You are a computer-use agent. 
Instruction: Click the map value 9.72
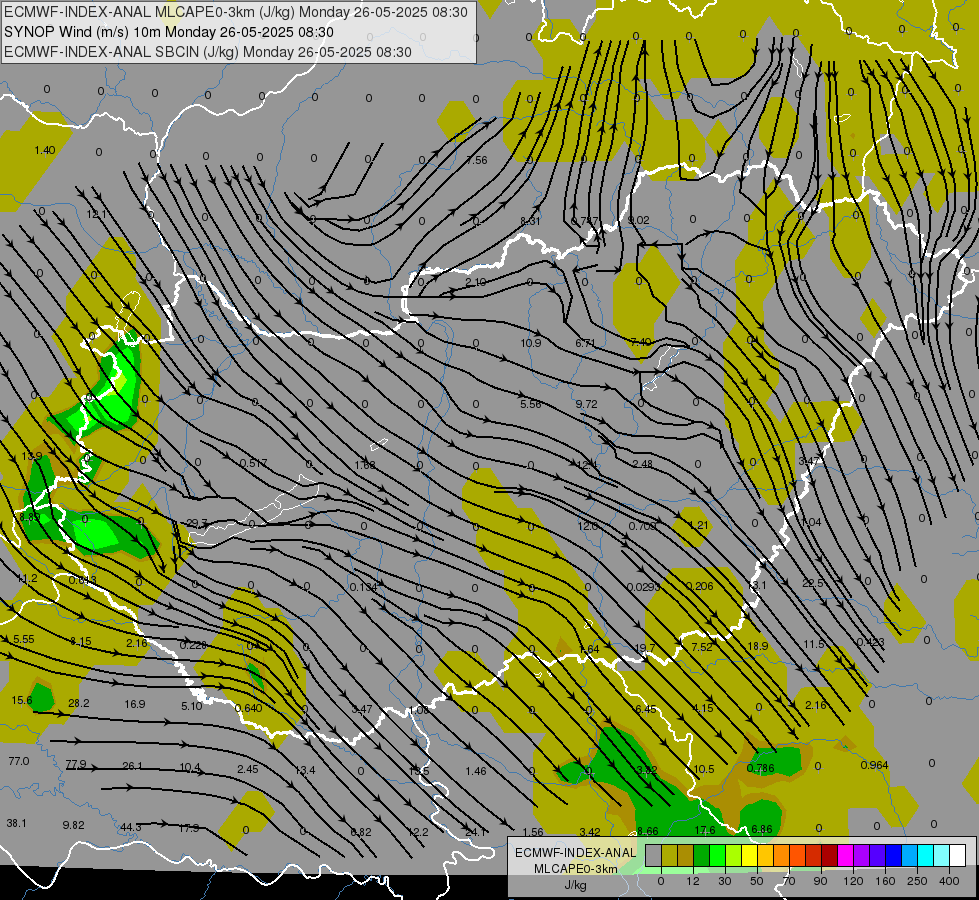[586, 404]
